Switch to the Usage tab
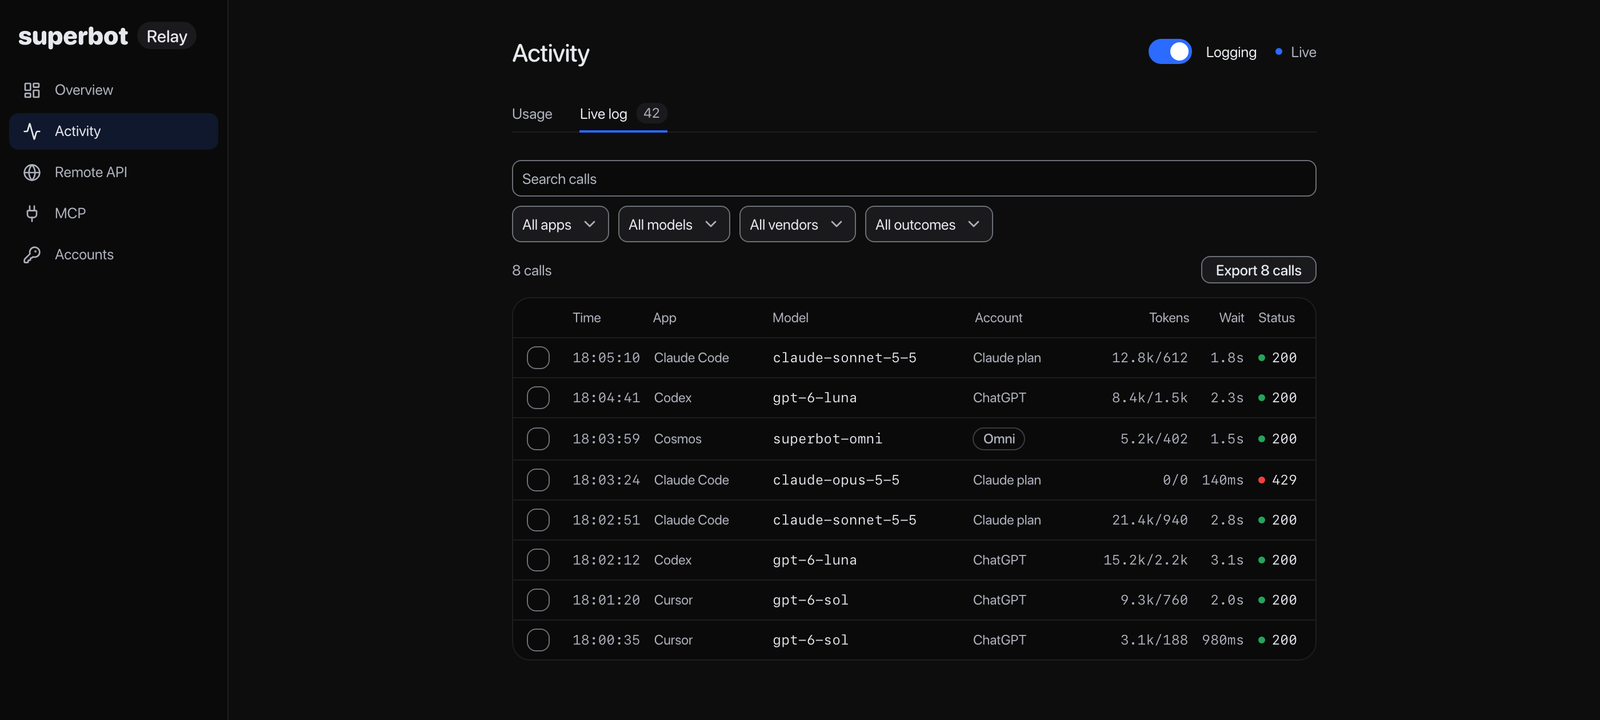The image size is (1600, 720). tap(532, 114)
